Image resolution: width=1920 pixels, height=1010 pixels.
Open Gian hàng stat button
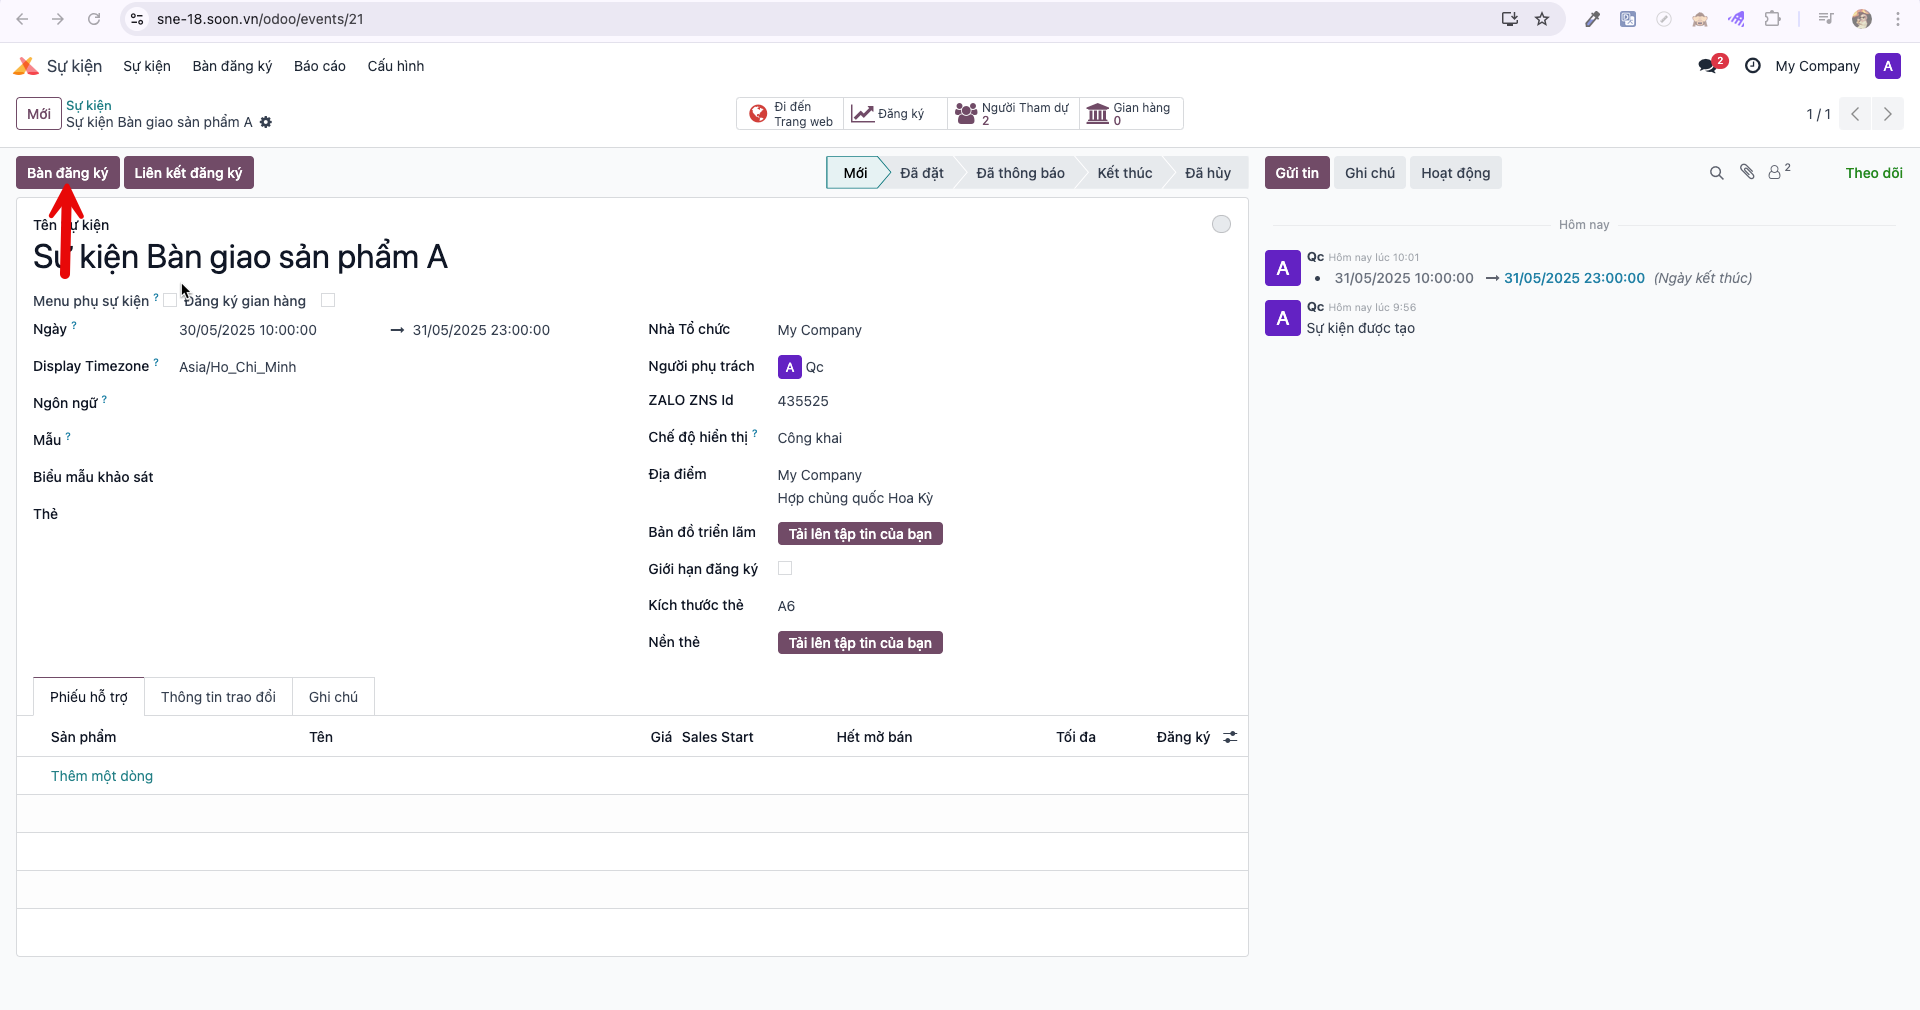point(1131,114)
